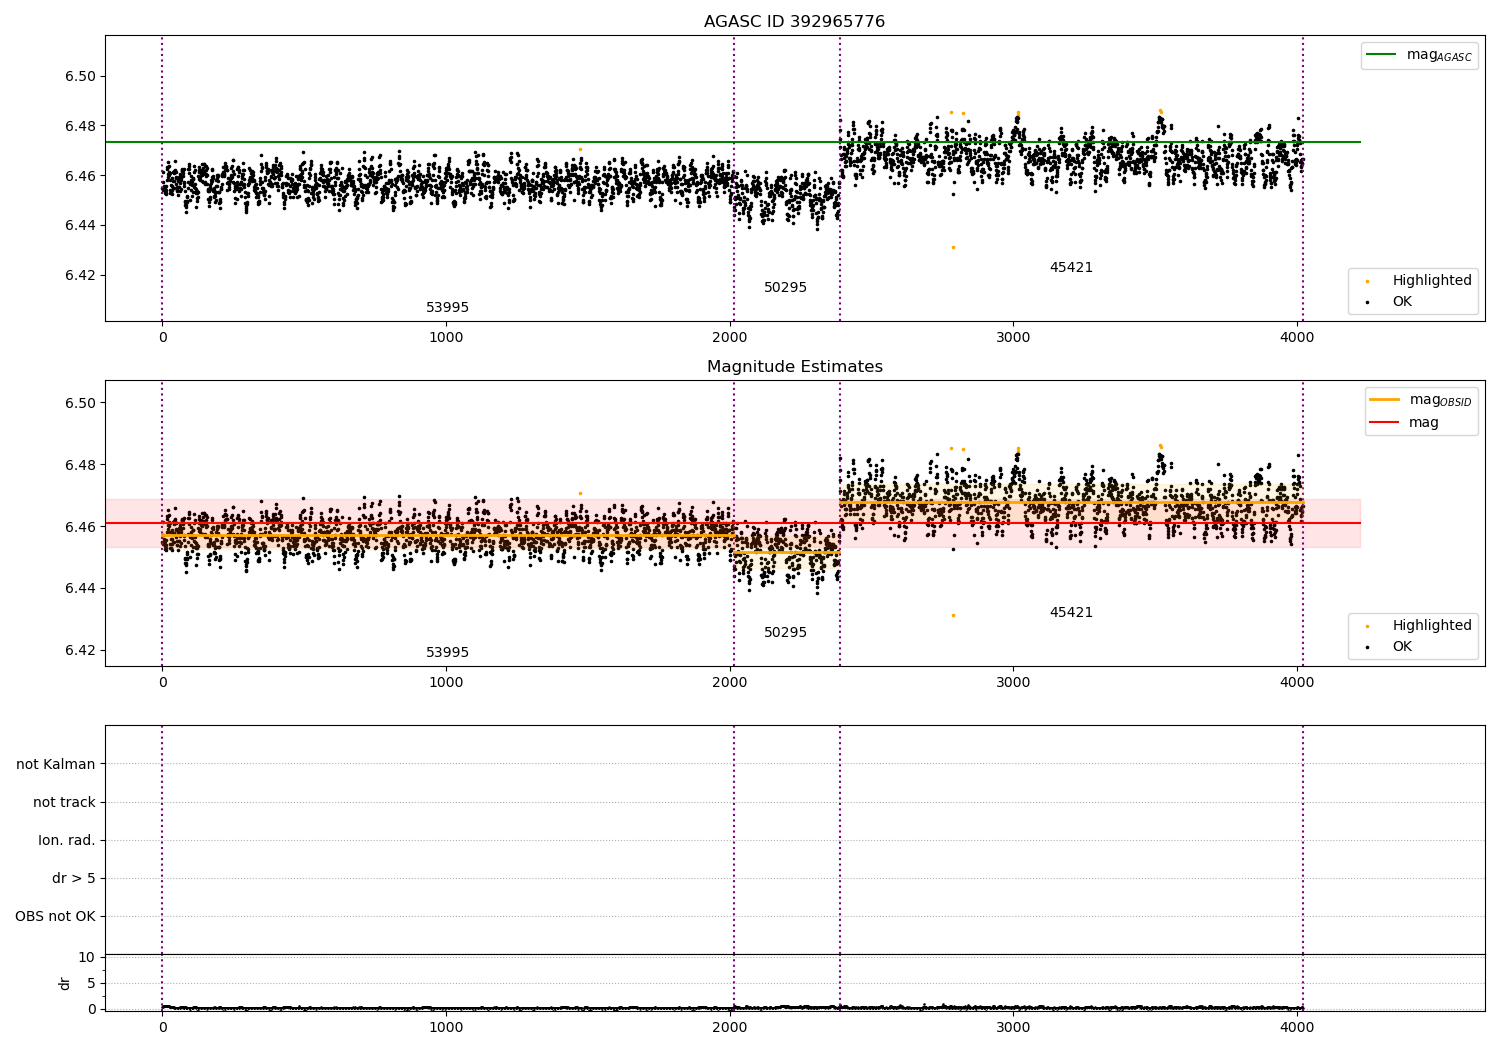Viewport: 1500px width, 1050px height.
Task: Click the 5 tick on dr axis
Action: tap(92, 983)
